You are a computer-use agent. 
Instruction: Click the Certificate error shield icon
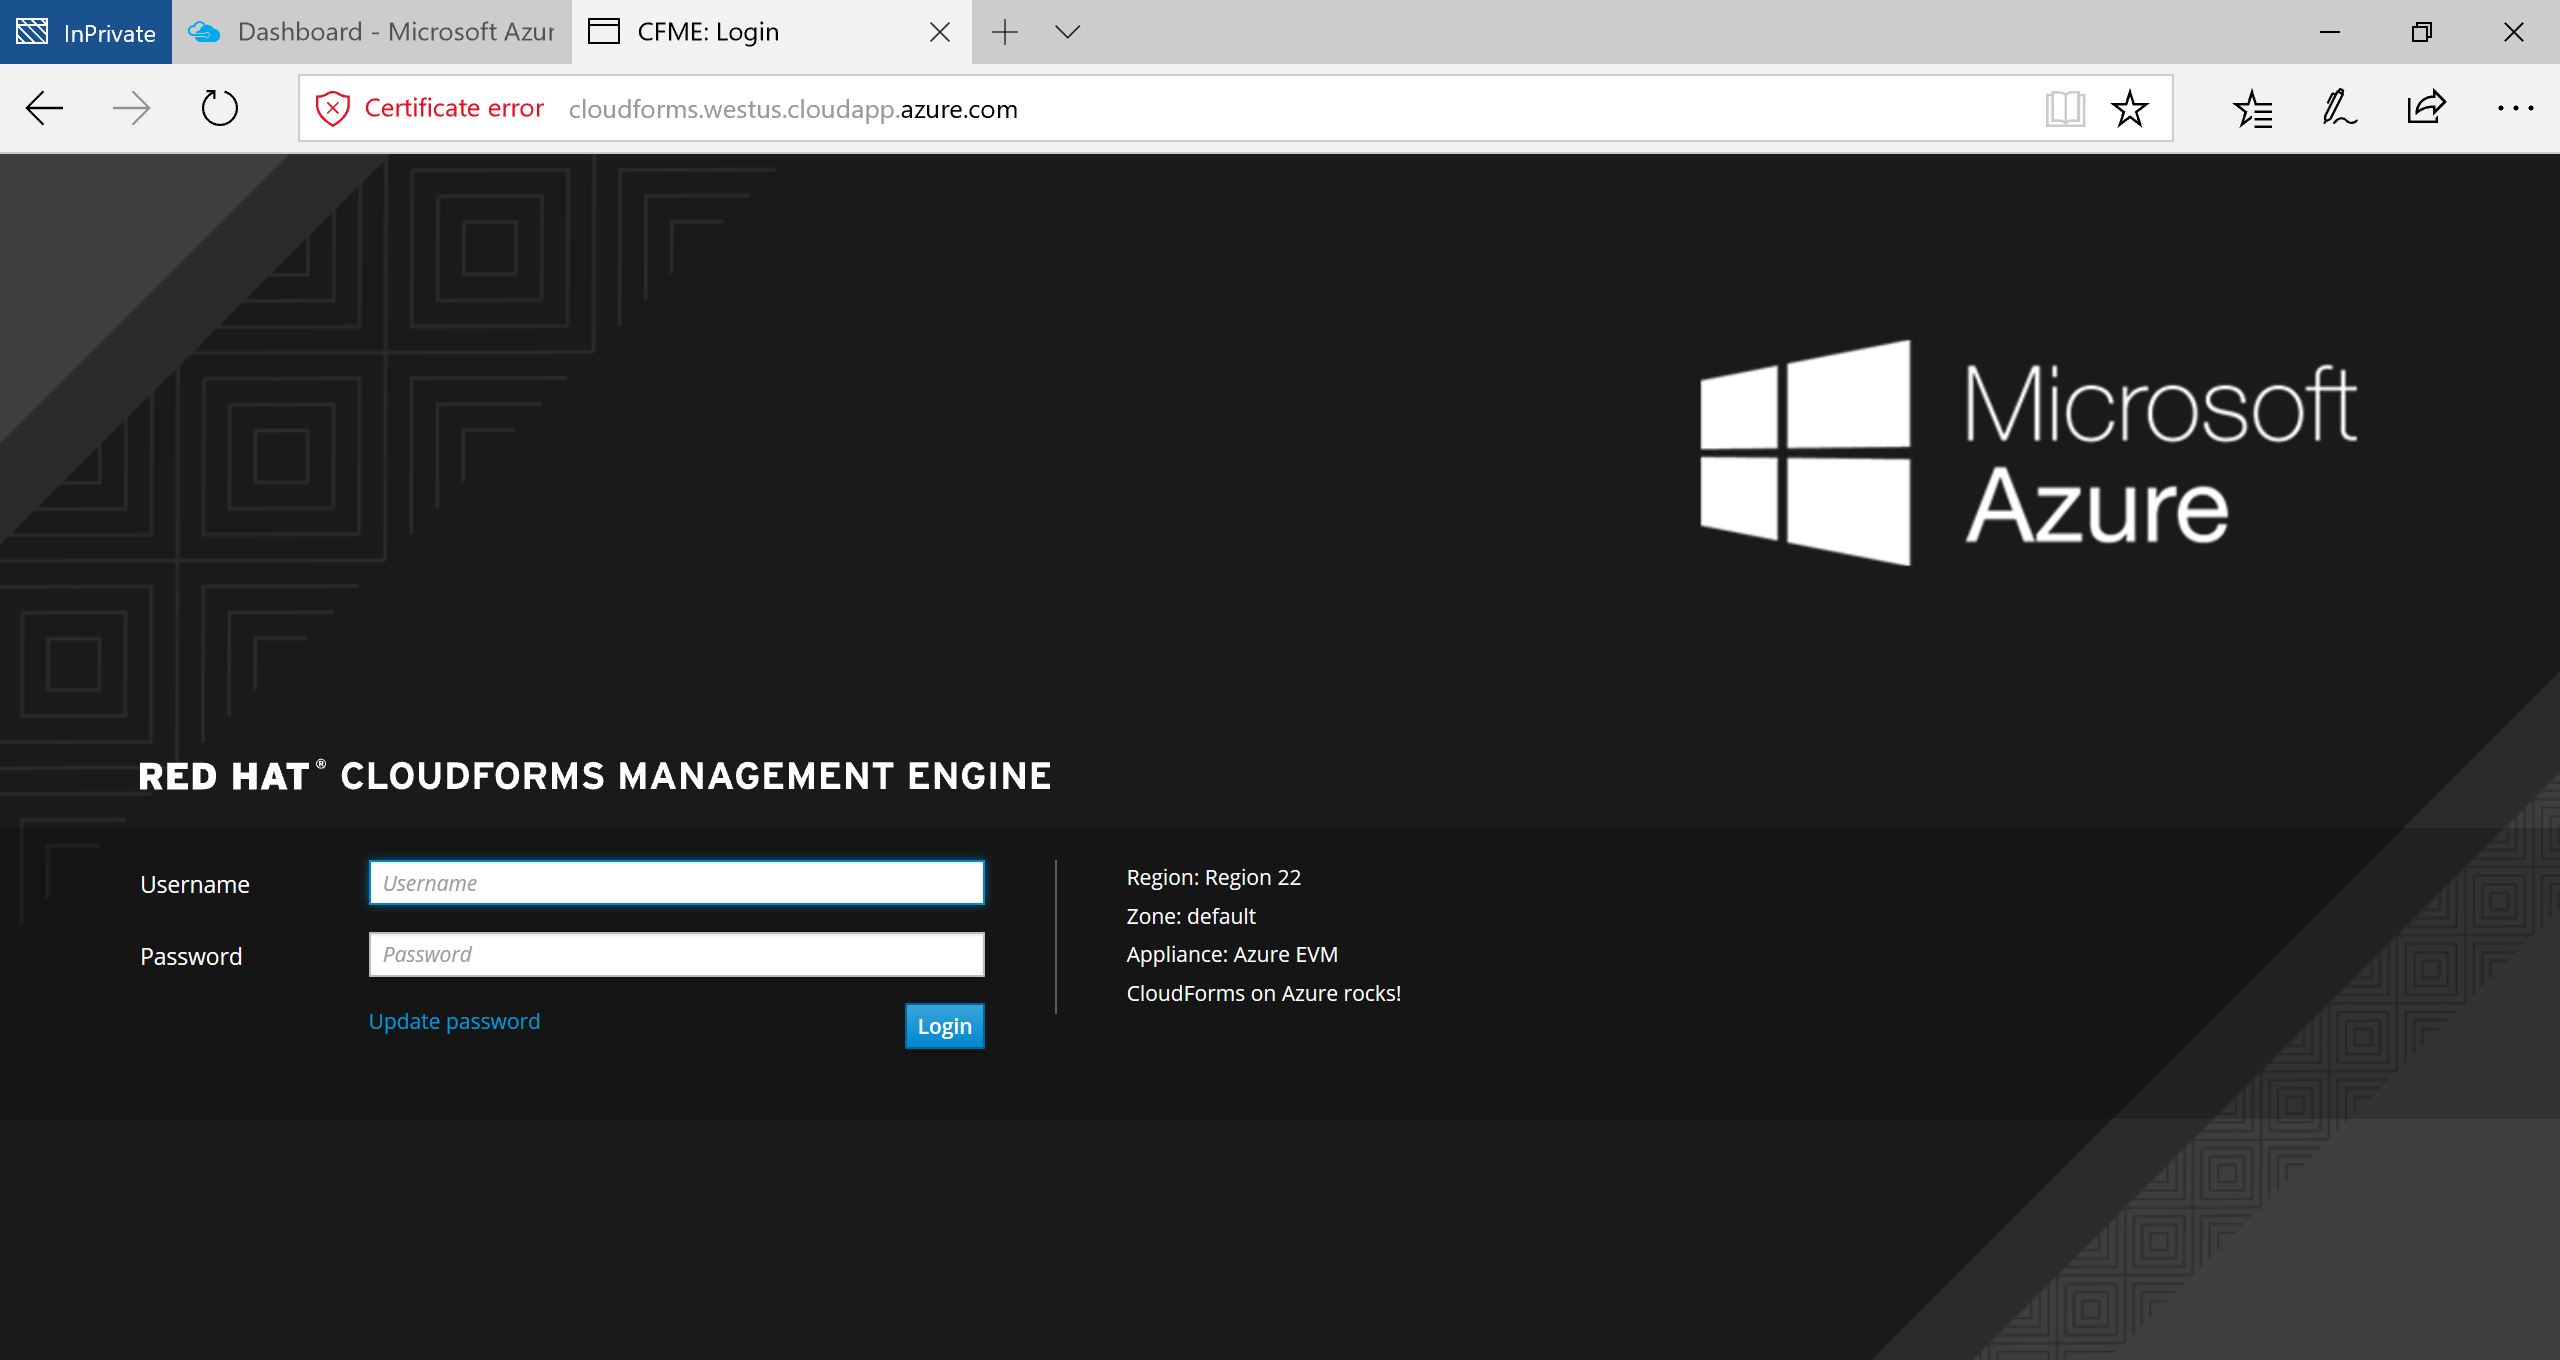(332, 108)
